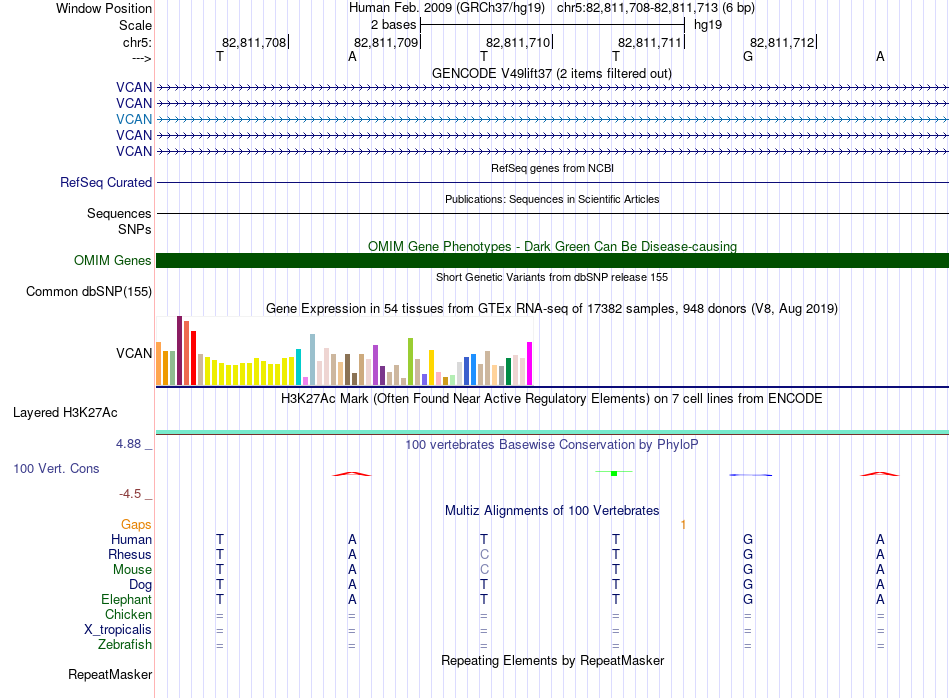Viewport: 950px width, 698px height.
Task: Click the orange 'Gaps' row label
Action: coord(136,524)
